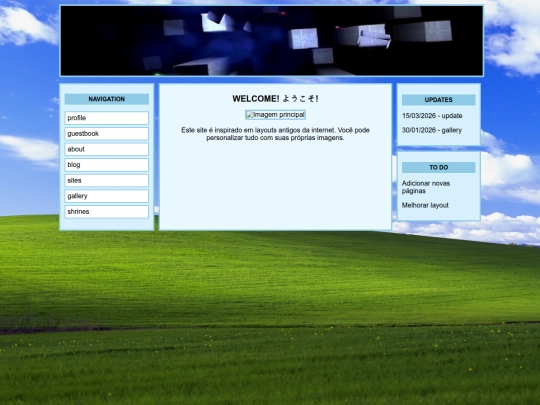540x405 pixels.
Task: Click the '30/01/2026 - gallery' entry
Action: pyautogui.click(x=432, y=130)
